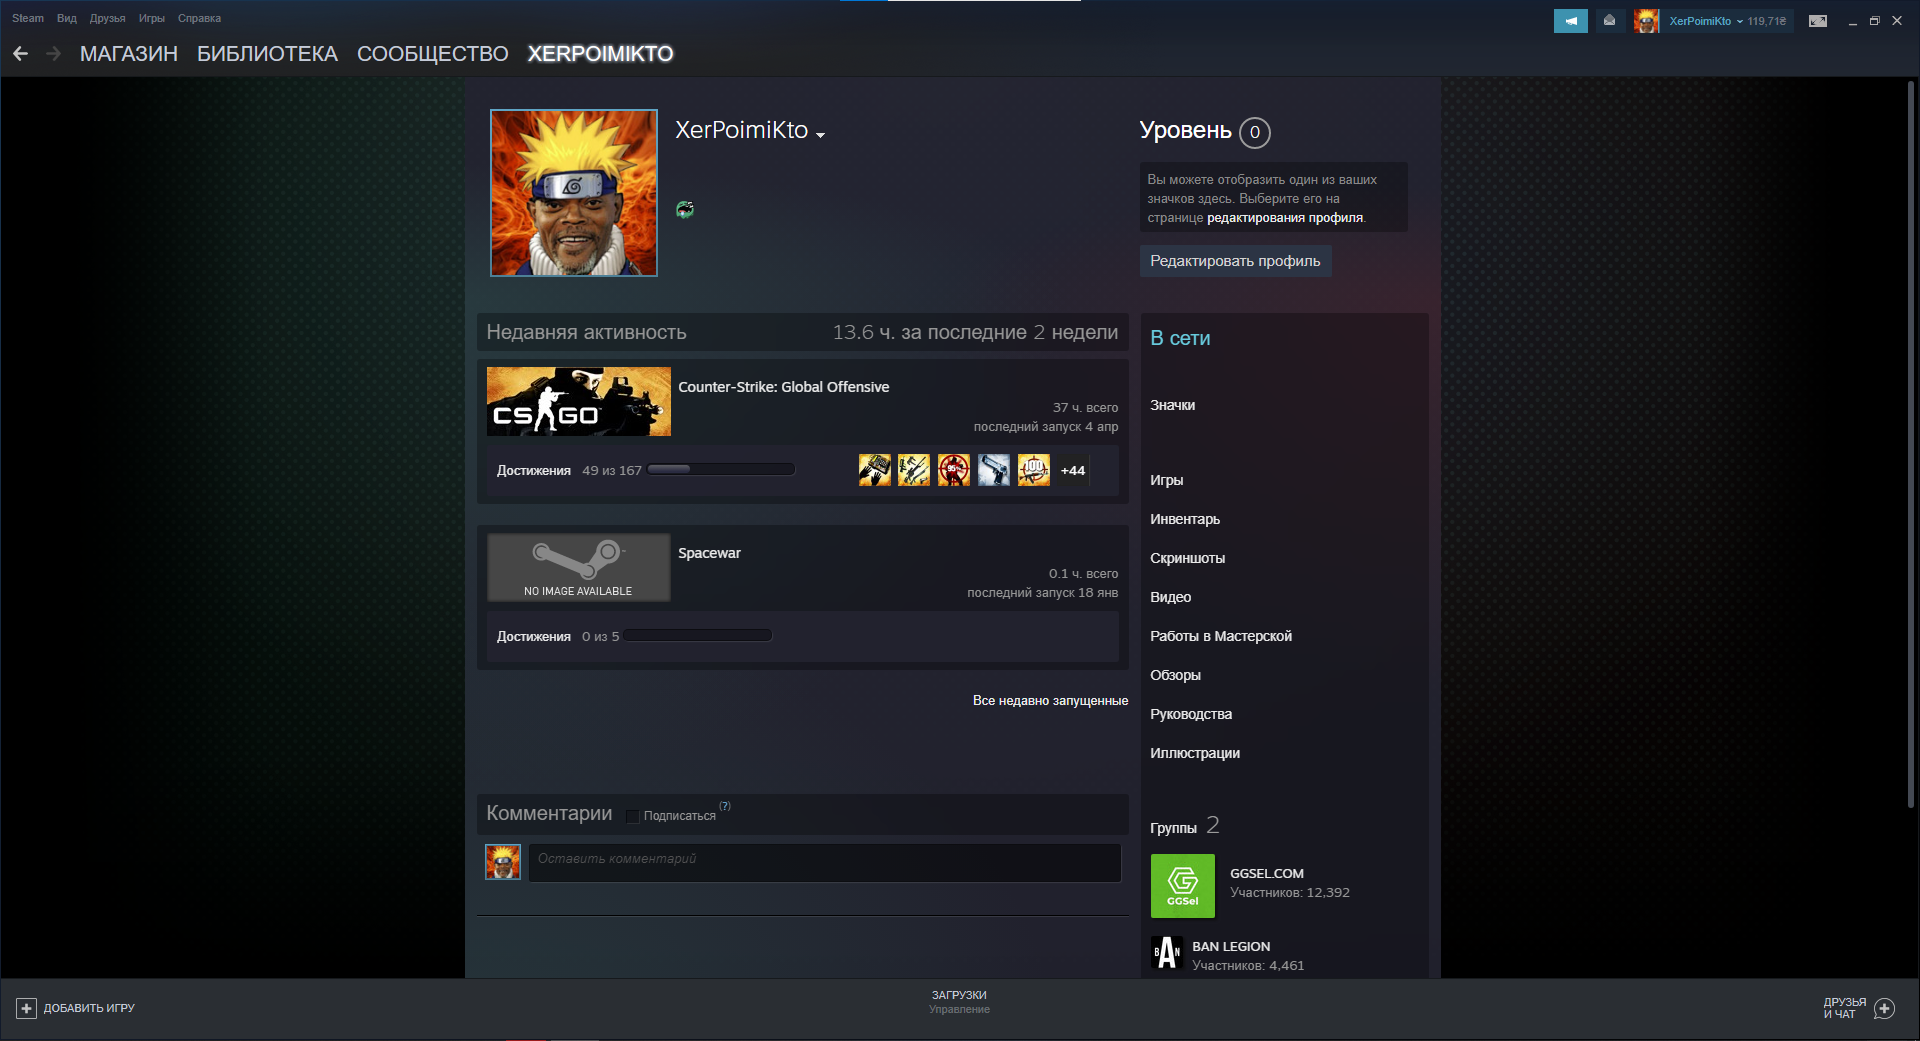Open the subscribe help question mark
Viewport: 1920px width, 1041px height.
tap(725, 806)
